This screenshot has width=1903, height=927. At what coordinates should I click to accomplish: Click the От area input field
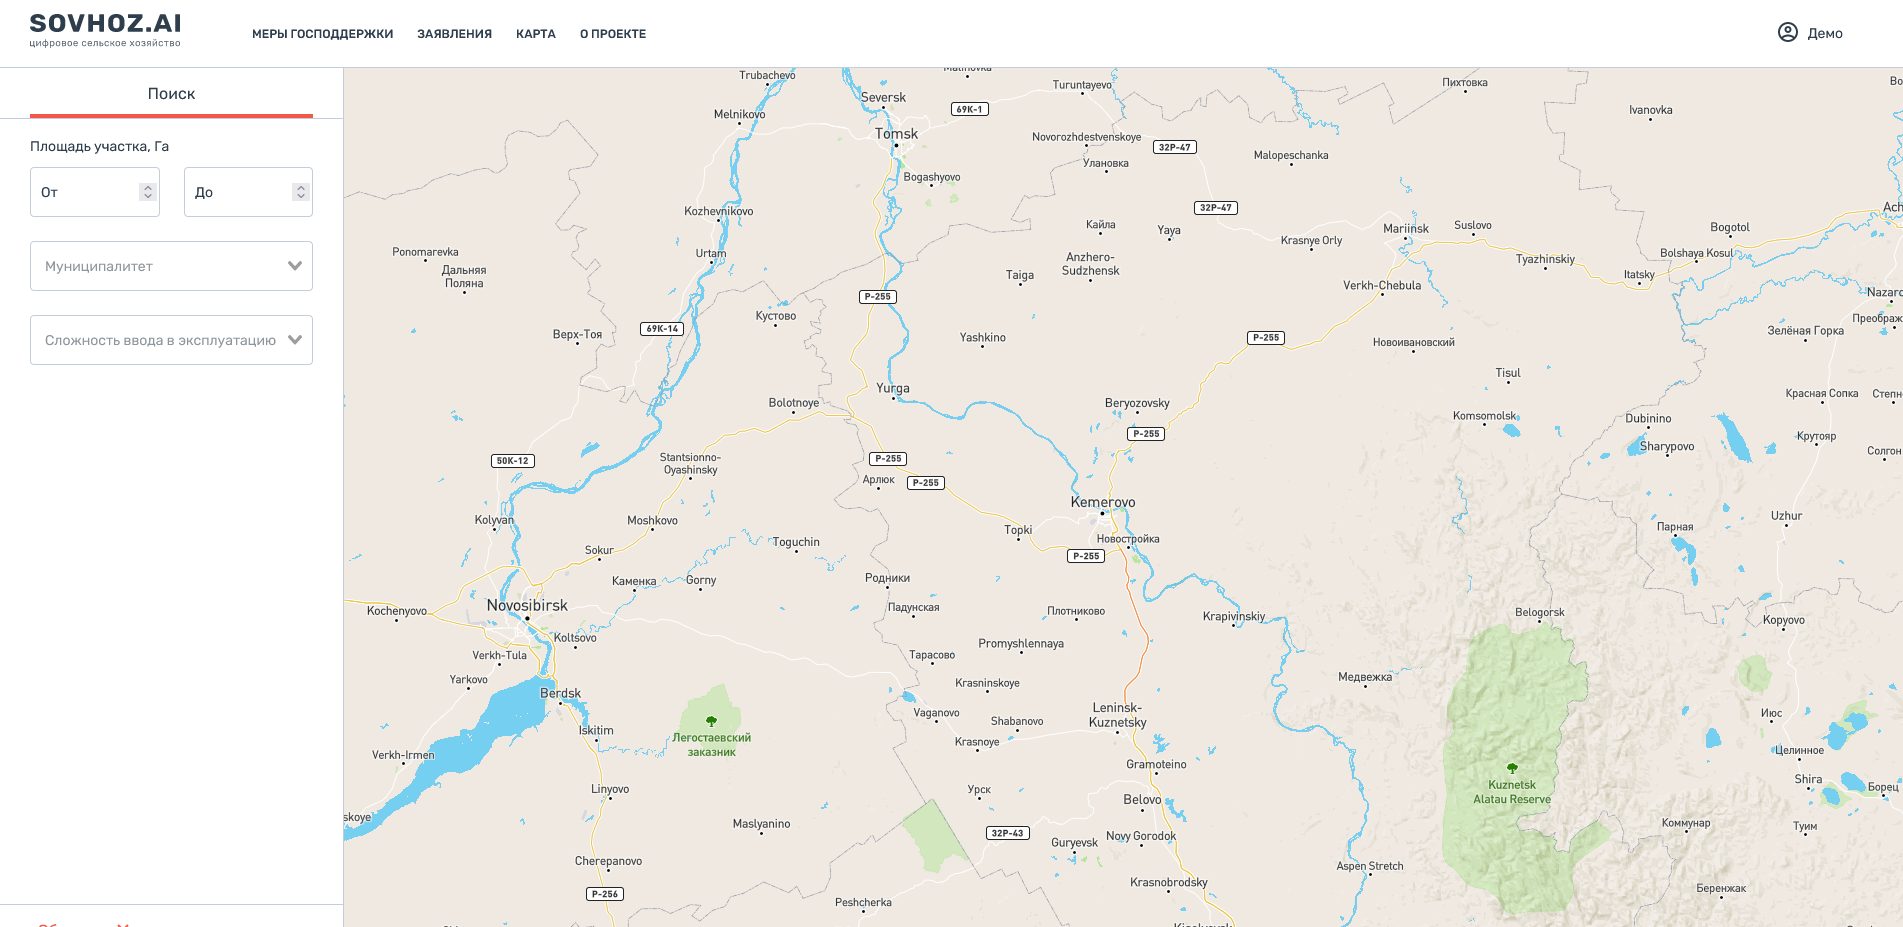tap(85, 192)
